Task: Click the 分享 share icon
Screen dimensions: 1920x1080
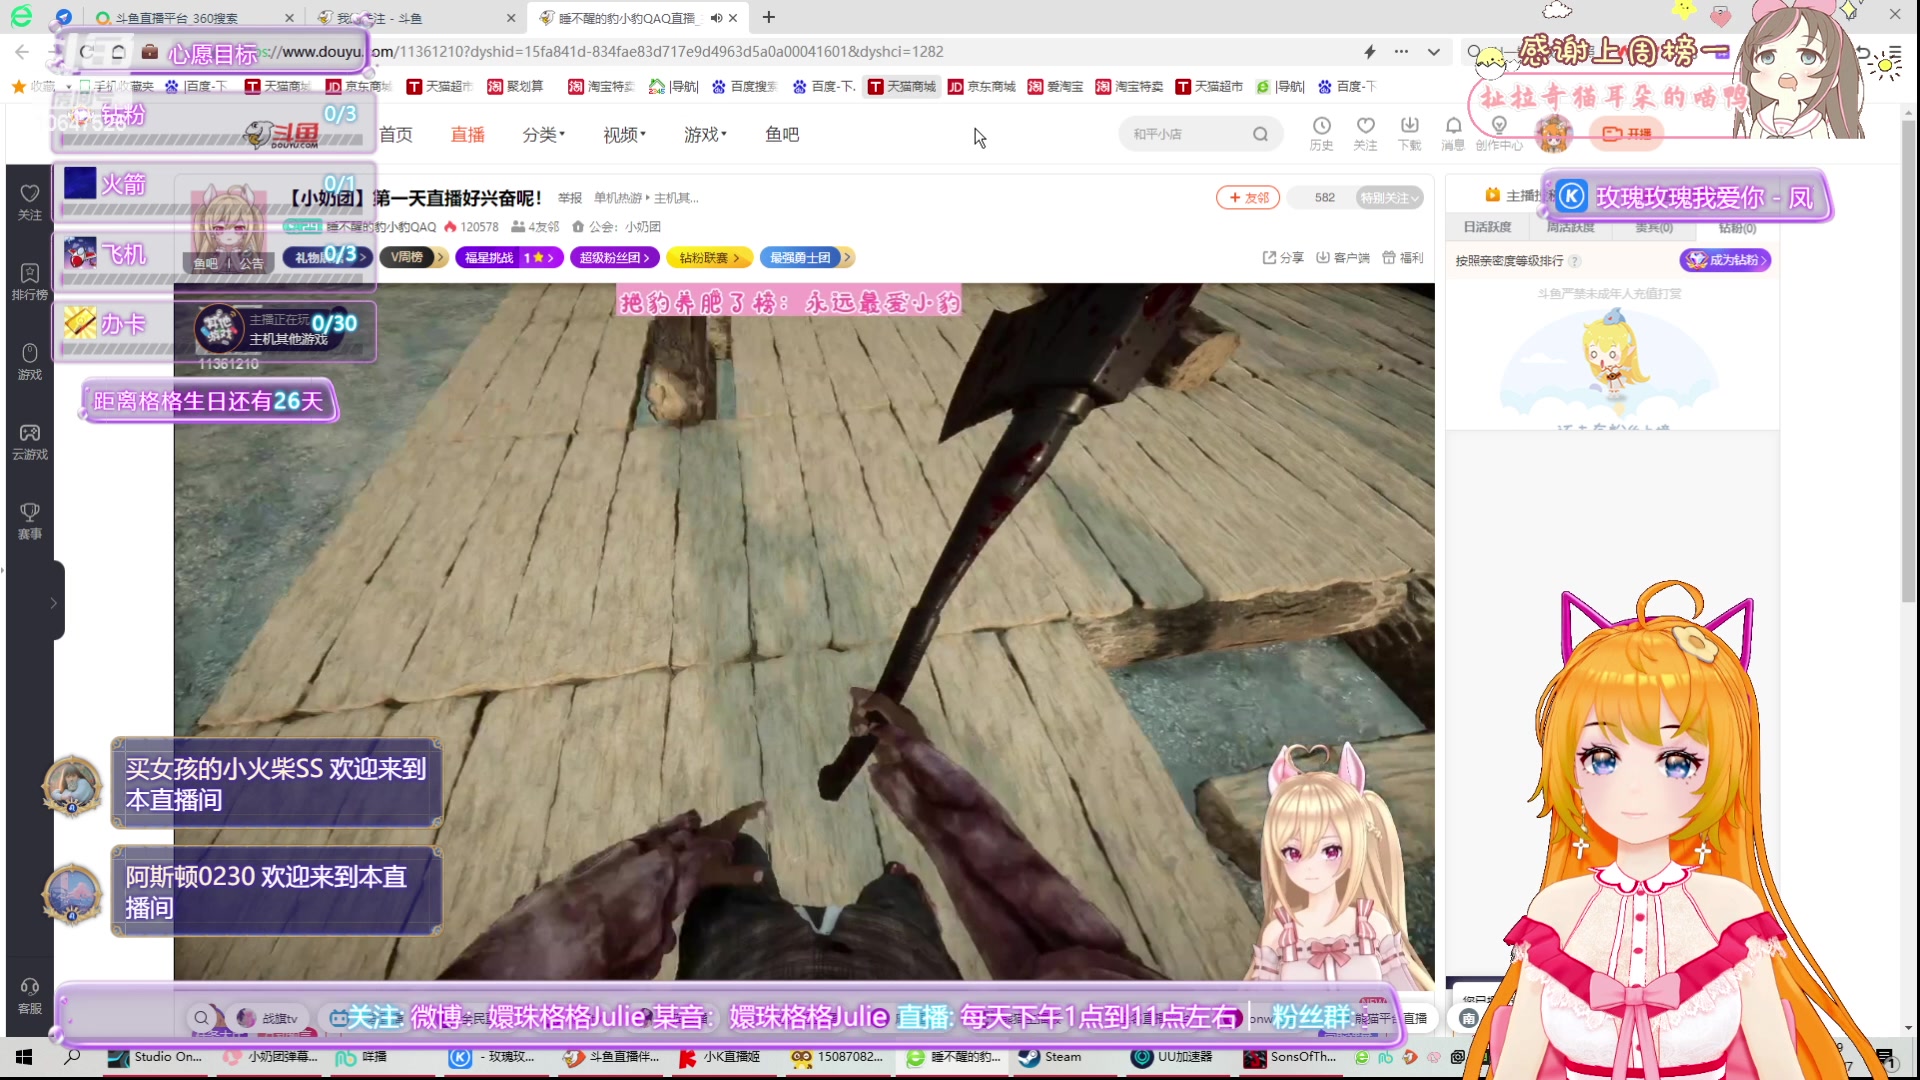Action: pyautogui.click(x=1283, y=258)
